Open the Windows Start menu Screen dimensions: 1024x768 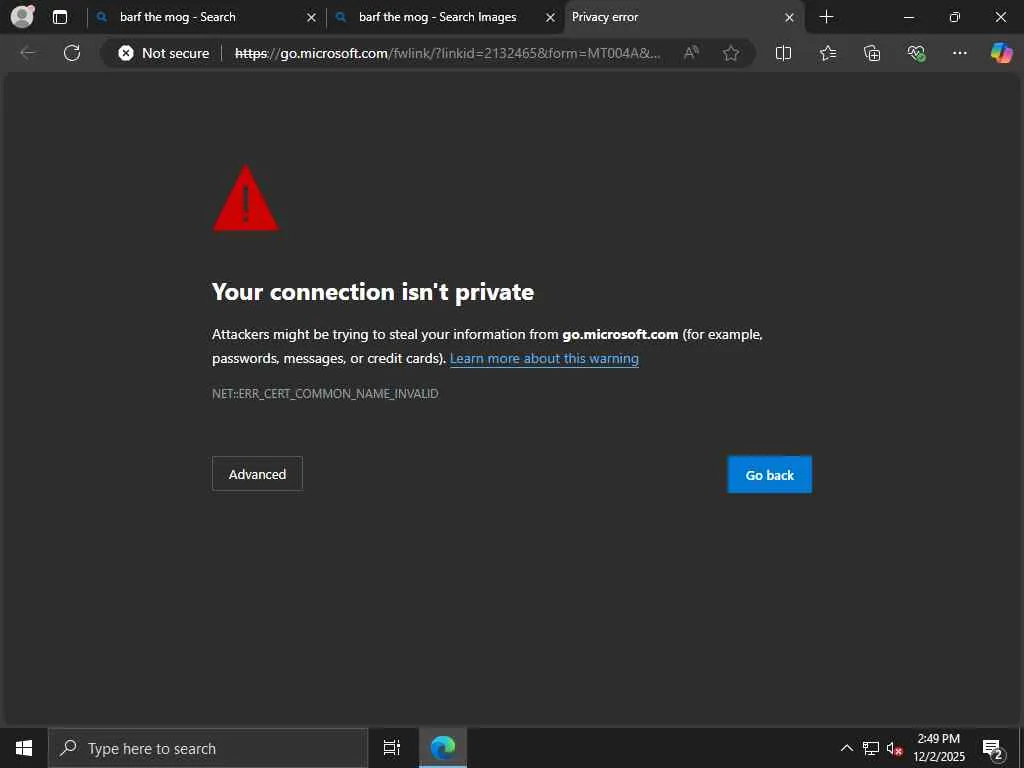[x=24, y=748]
